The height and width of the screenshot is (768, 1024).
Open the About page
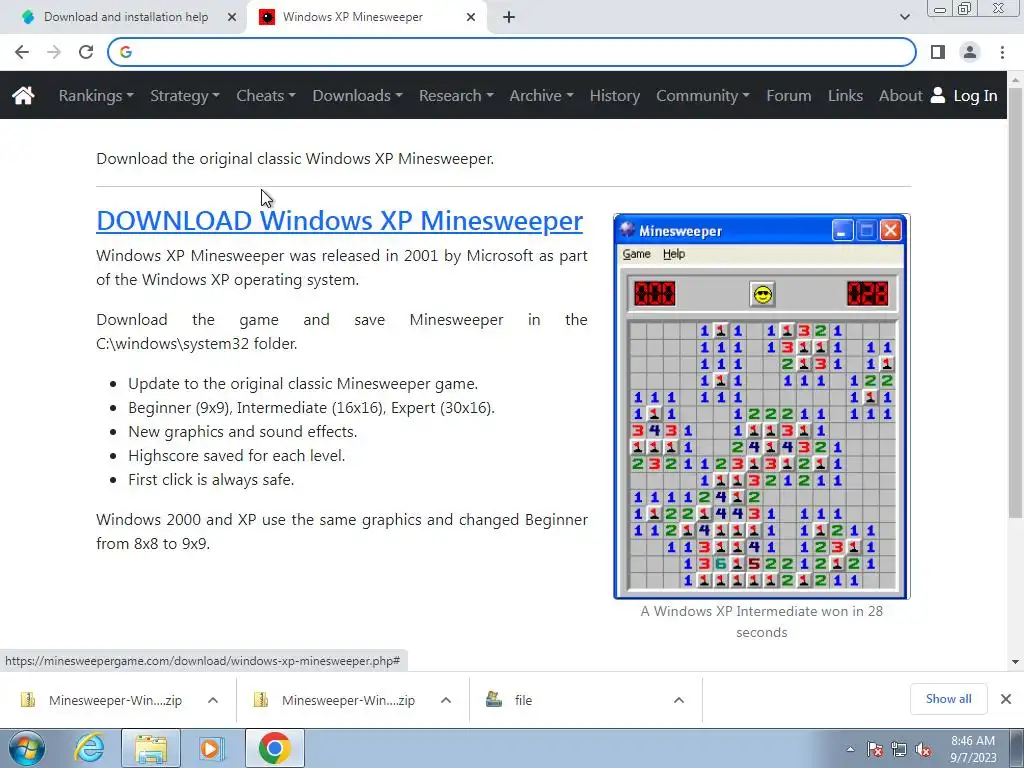900,96
